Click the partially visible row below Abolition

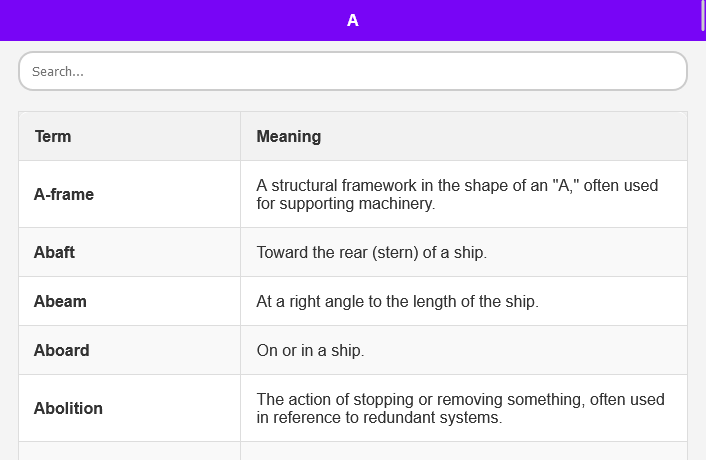coord(352,451)
